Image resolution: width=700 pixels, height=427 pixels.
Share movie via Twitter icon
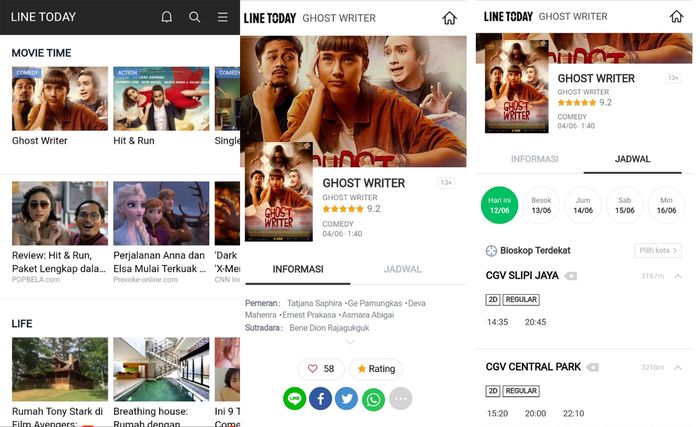tap(347, 398)
